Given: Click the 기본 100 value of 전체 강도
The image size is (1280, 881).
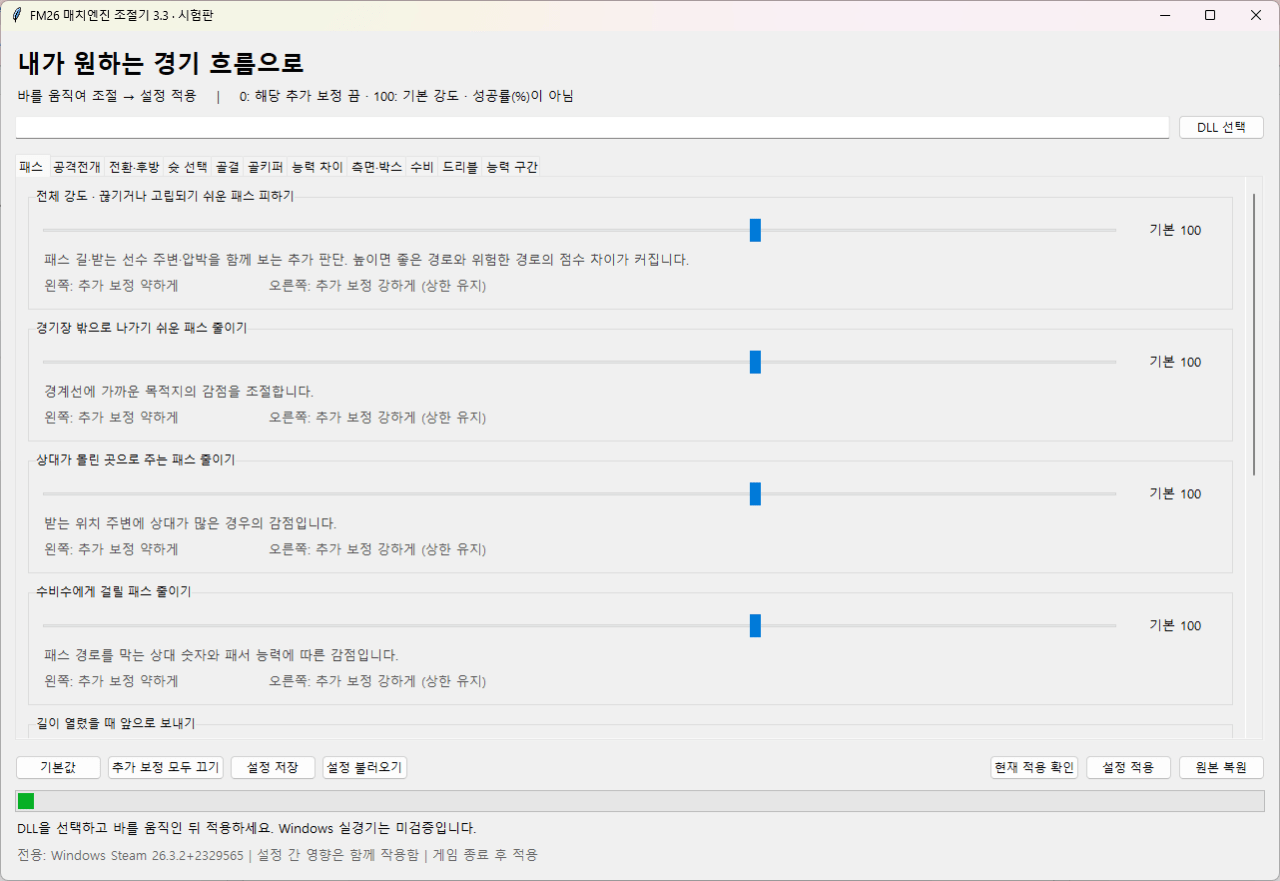Looking at the screenshot, I should (1175, 230).
